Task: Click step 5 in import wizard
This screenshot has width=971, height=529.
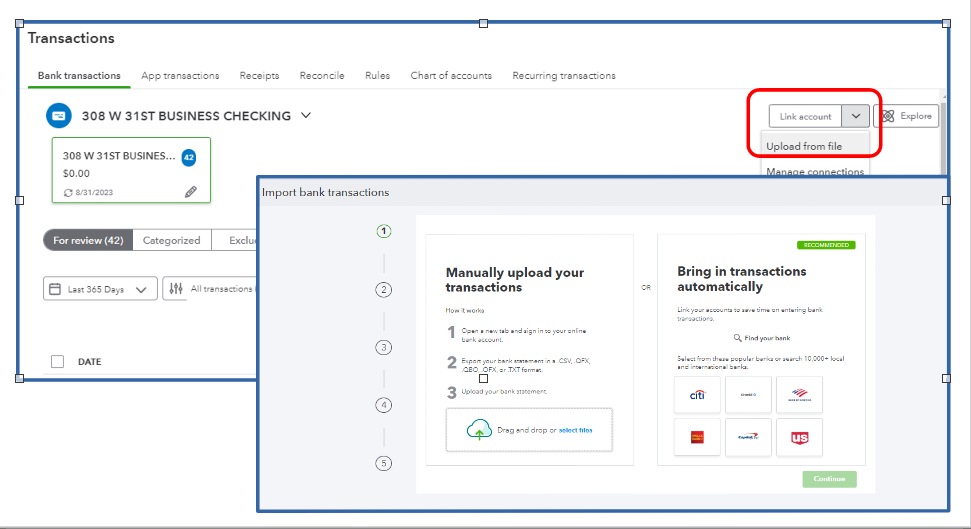Action: coord(384,463)
